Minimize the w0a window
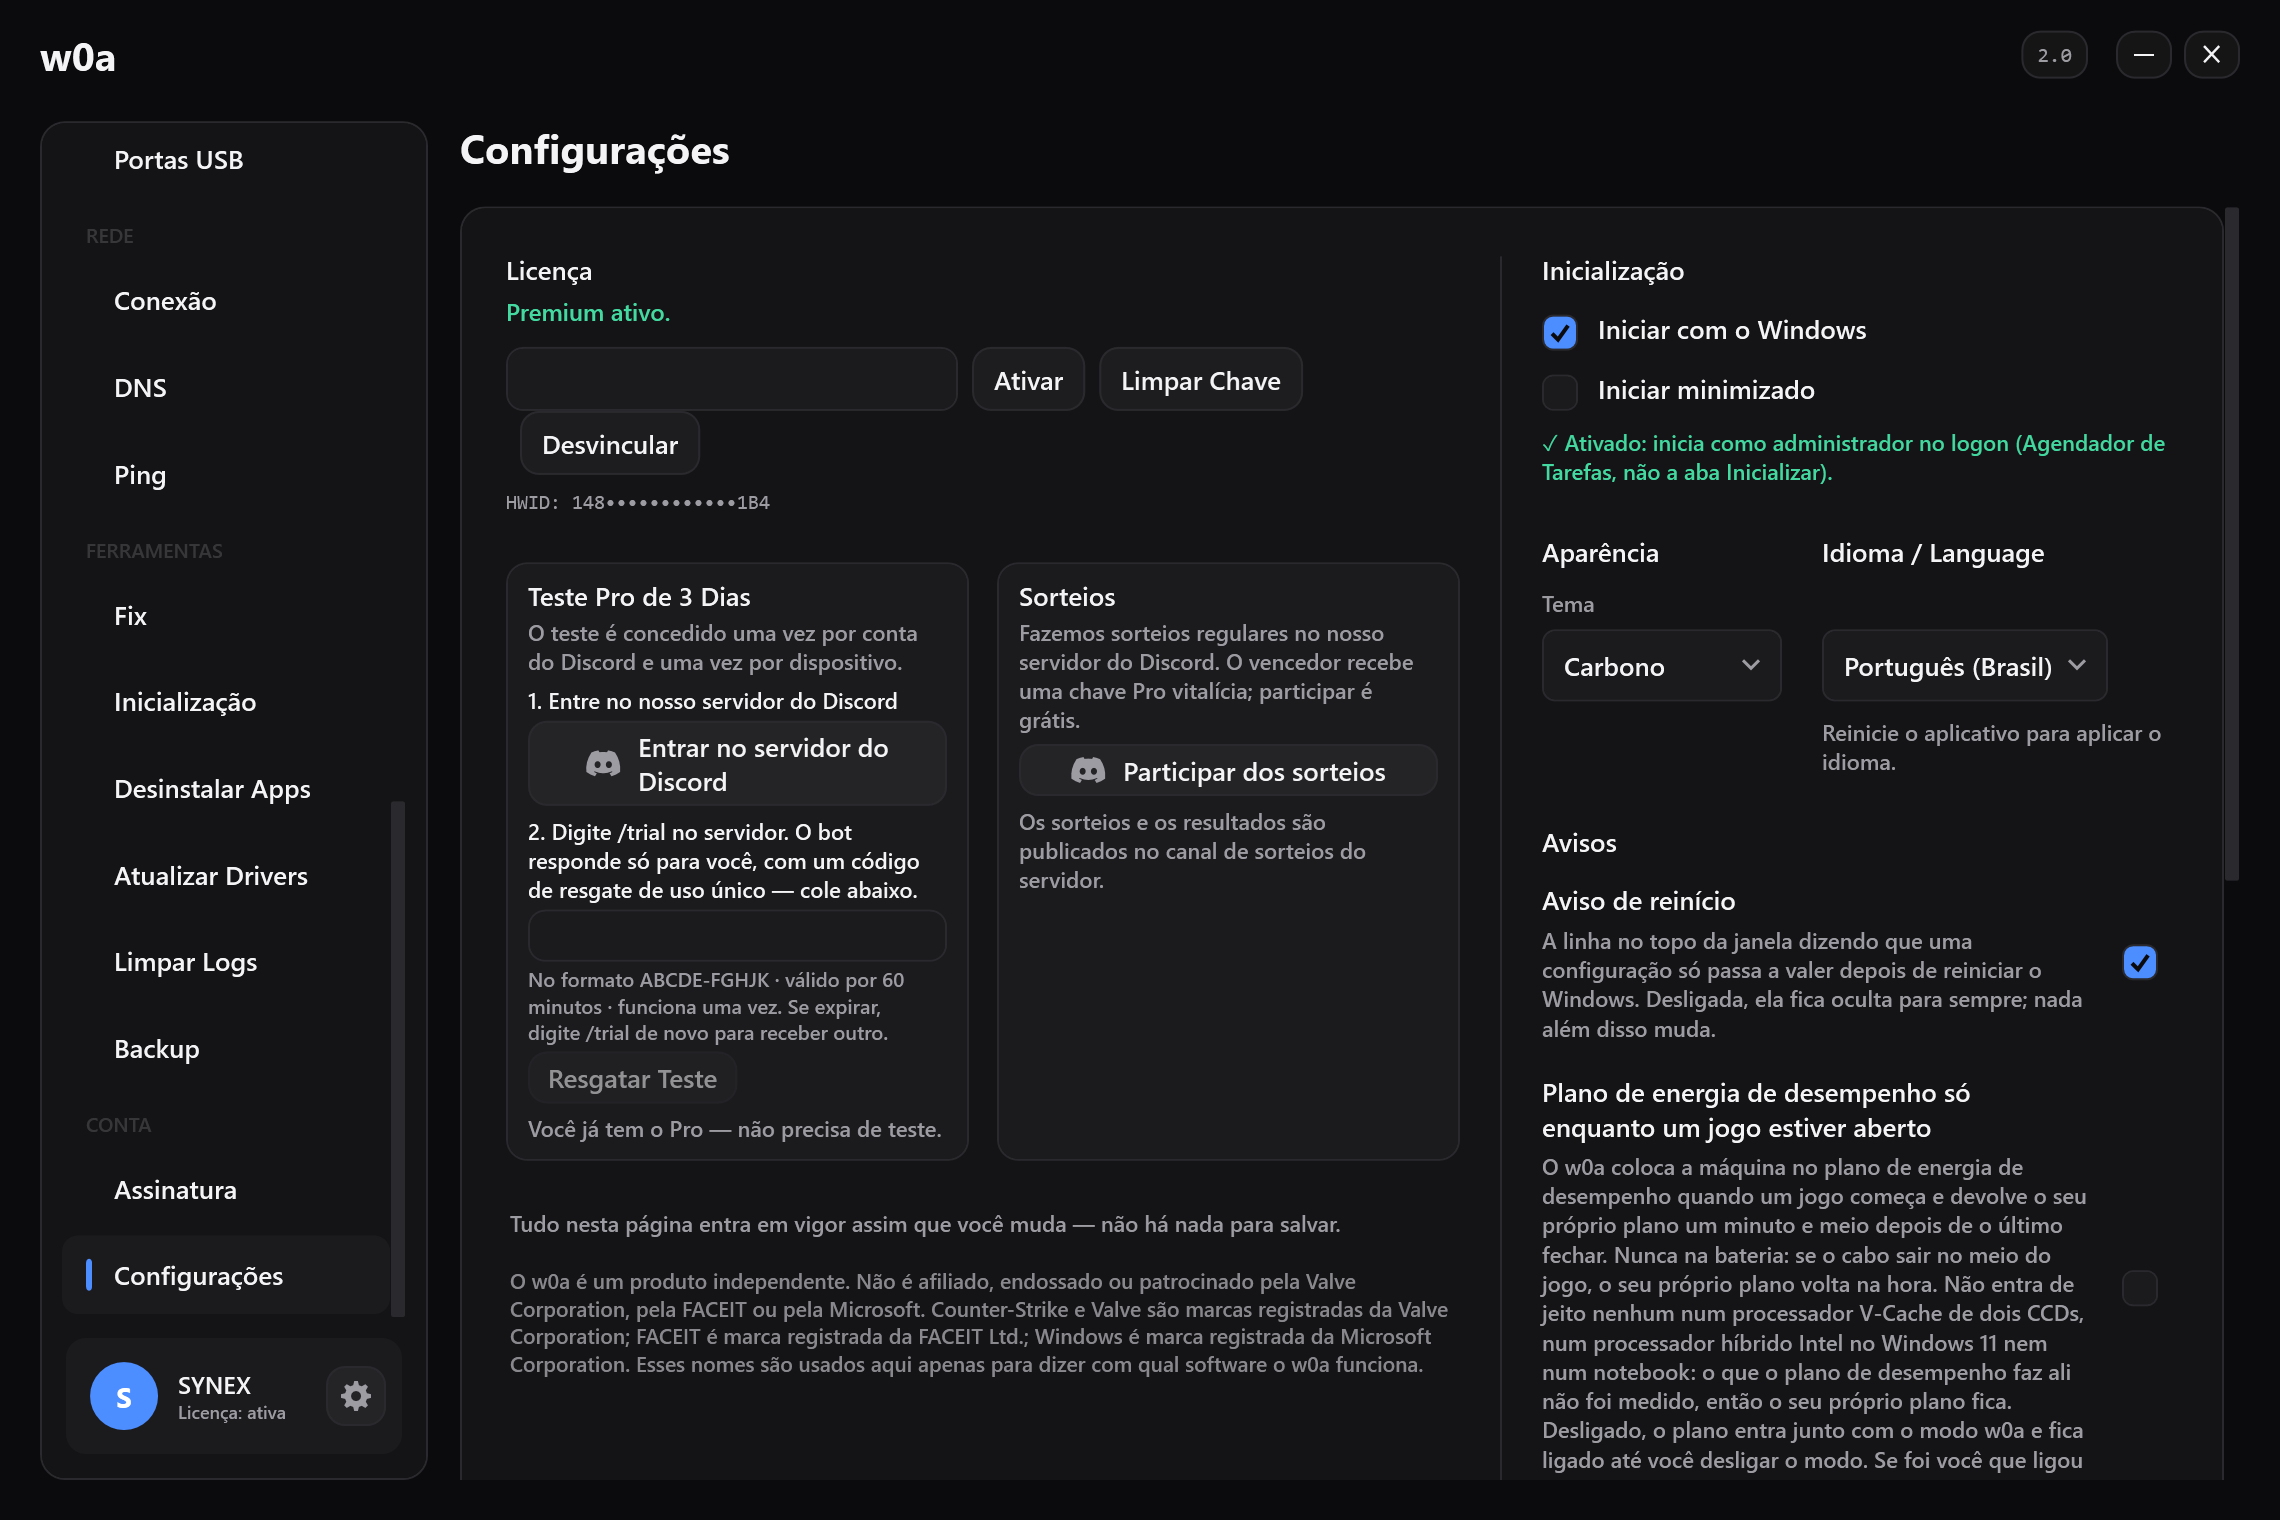 (x=2143, y=55)
